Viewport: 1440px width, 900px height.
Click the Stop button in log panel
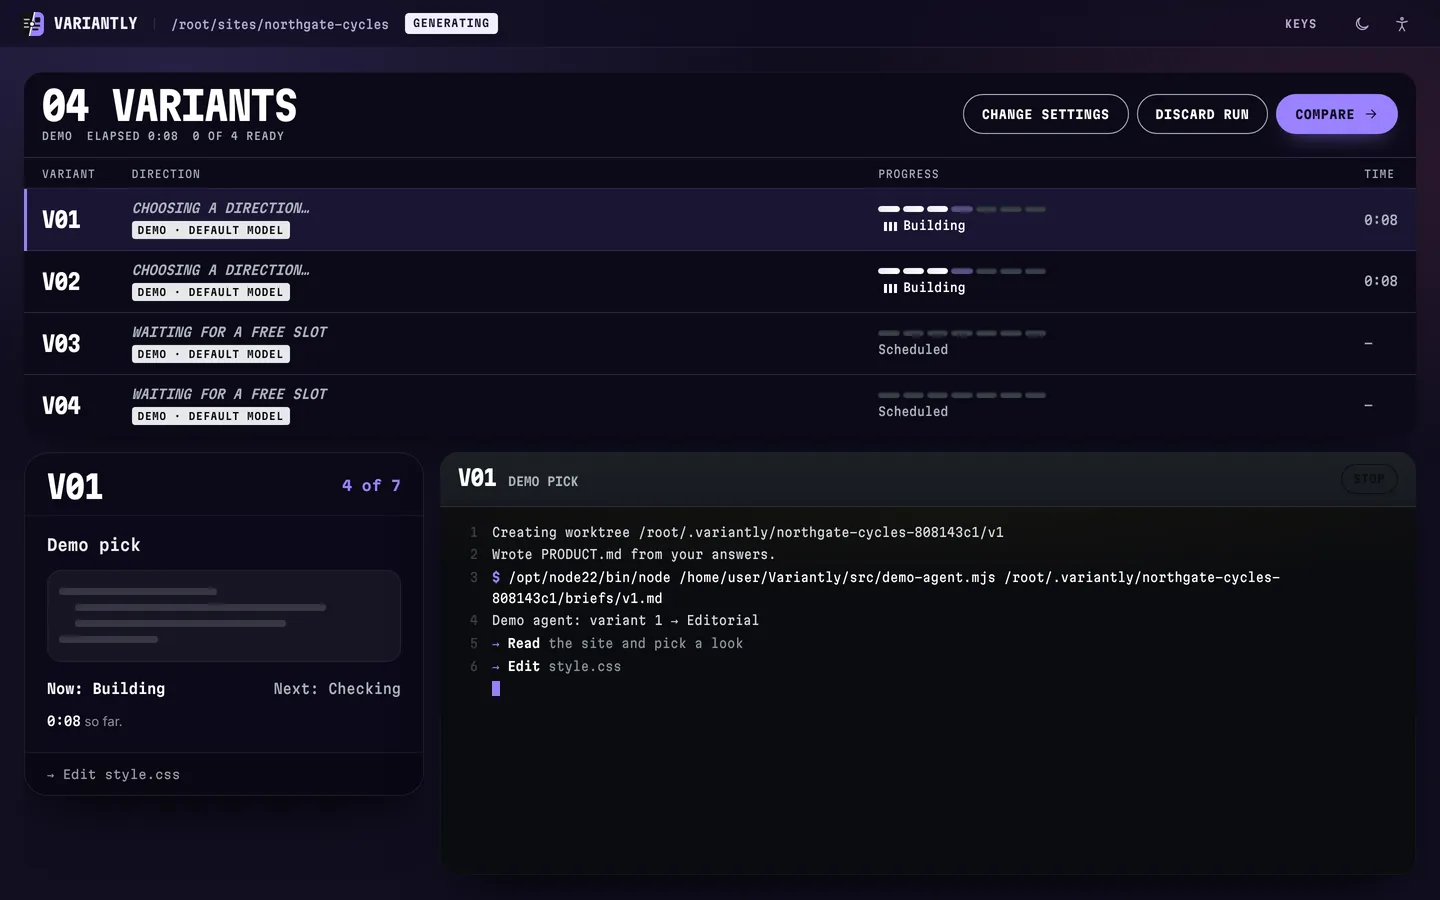click(1369, 479)
